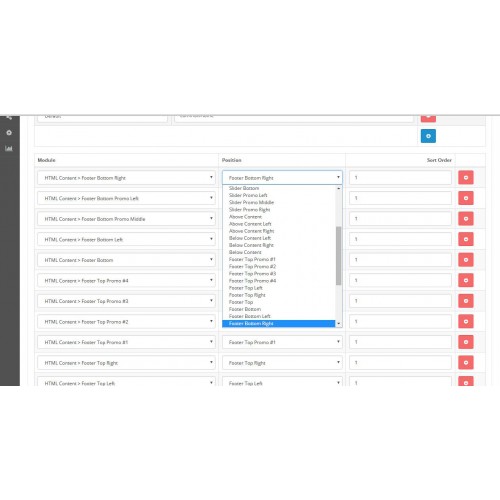The width and height of the screenshot is (500, 500).
Task: Choose Footer Top option in the list
Action: coord(241,302)
